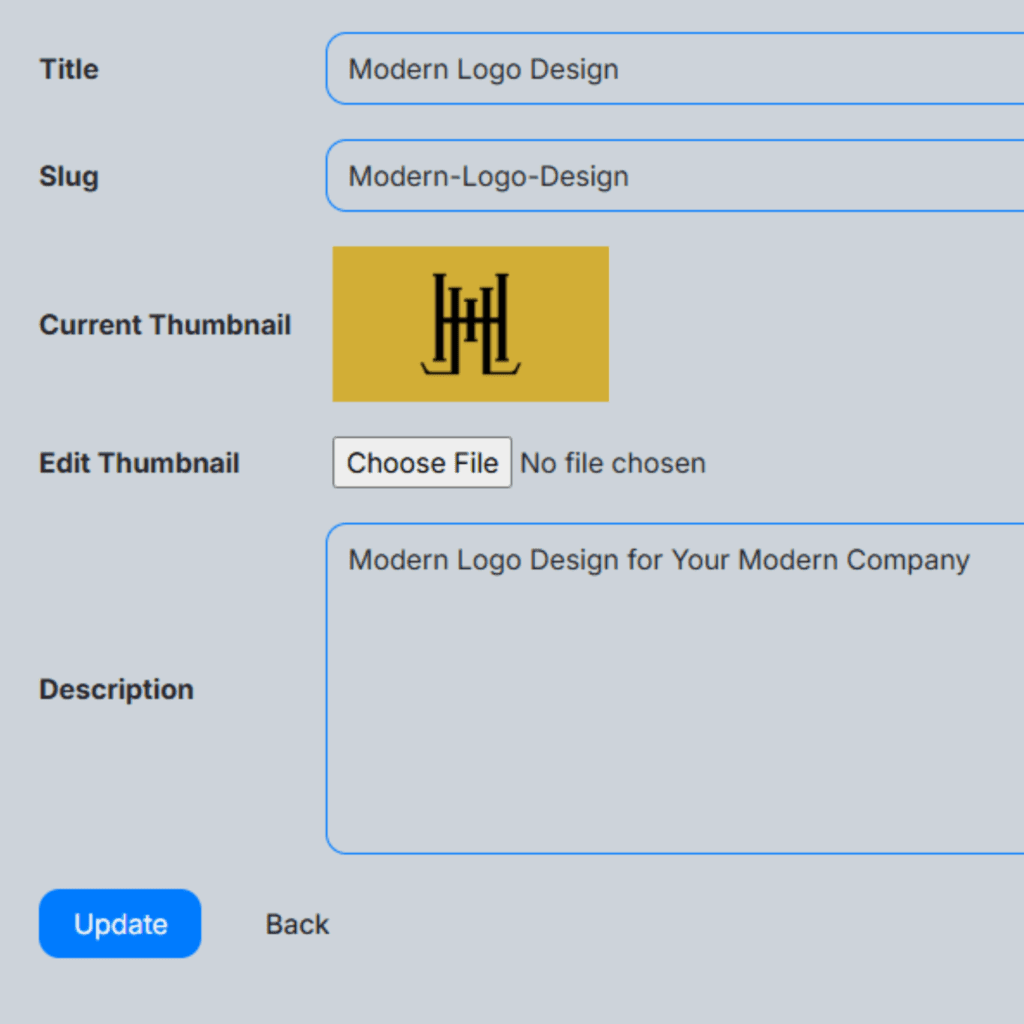1024x1024 pixels.
Task: Go back using the Back link
Action: click(297, 924)
